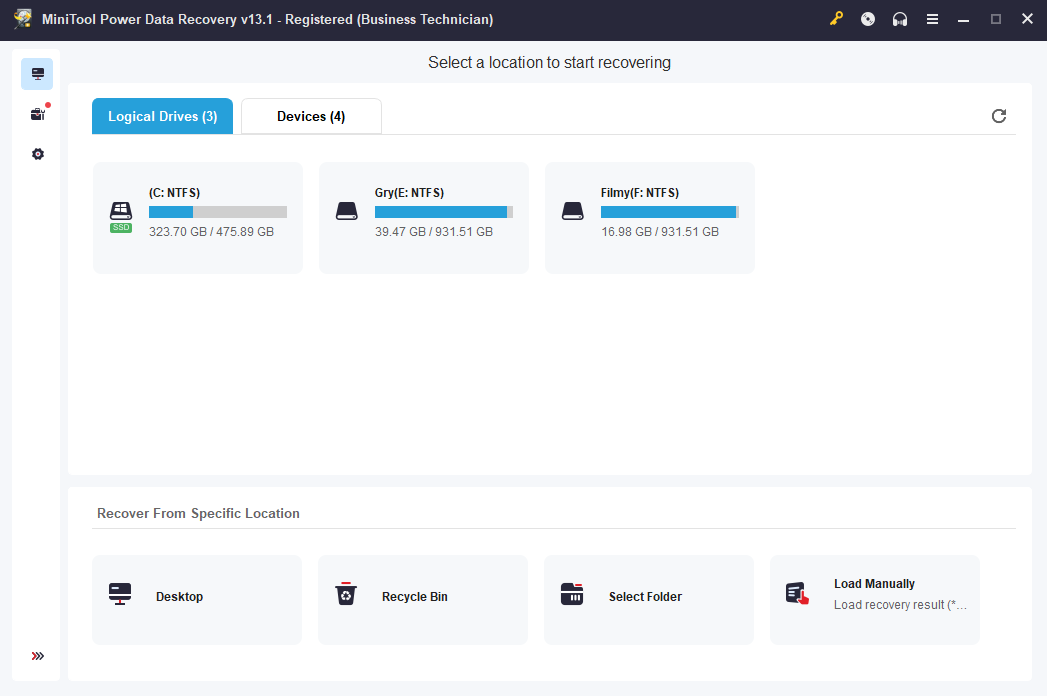1047x696 pixels.
Task: Click Select Folder option
Action: pyautogui.click(x=649, y=599)
